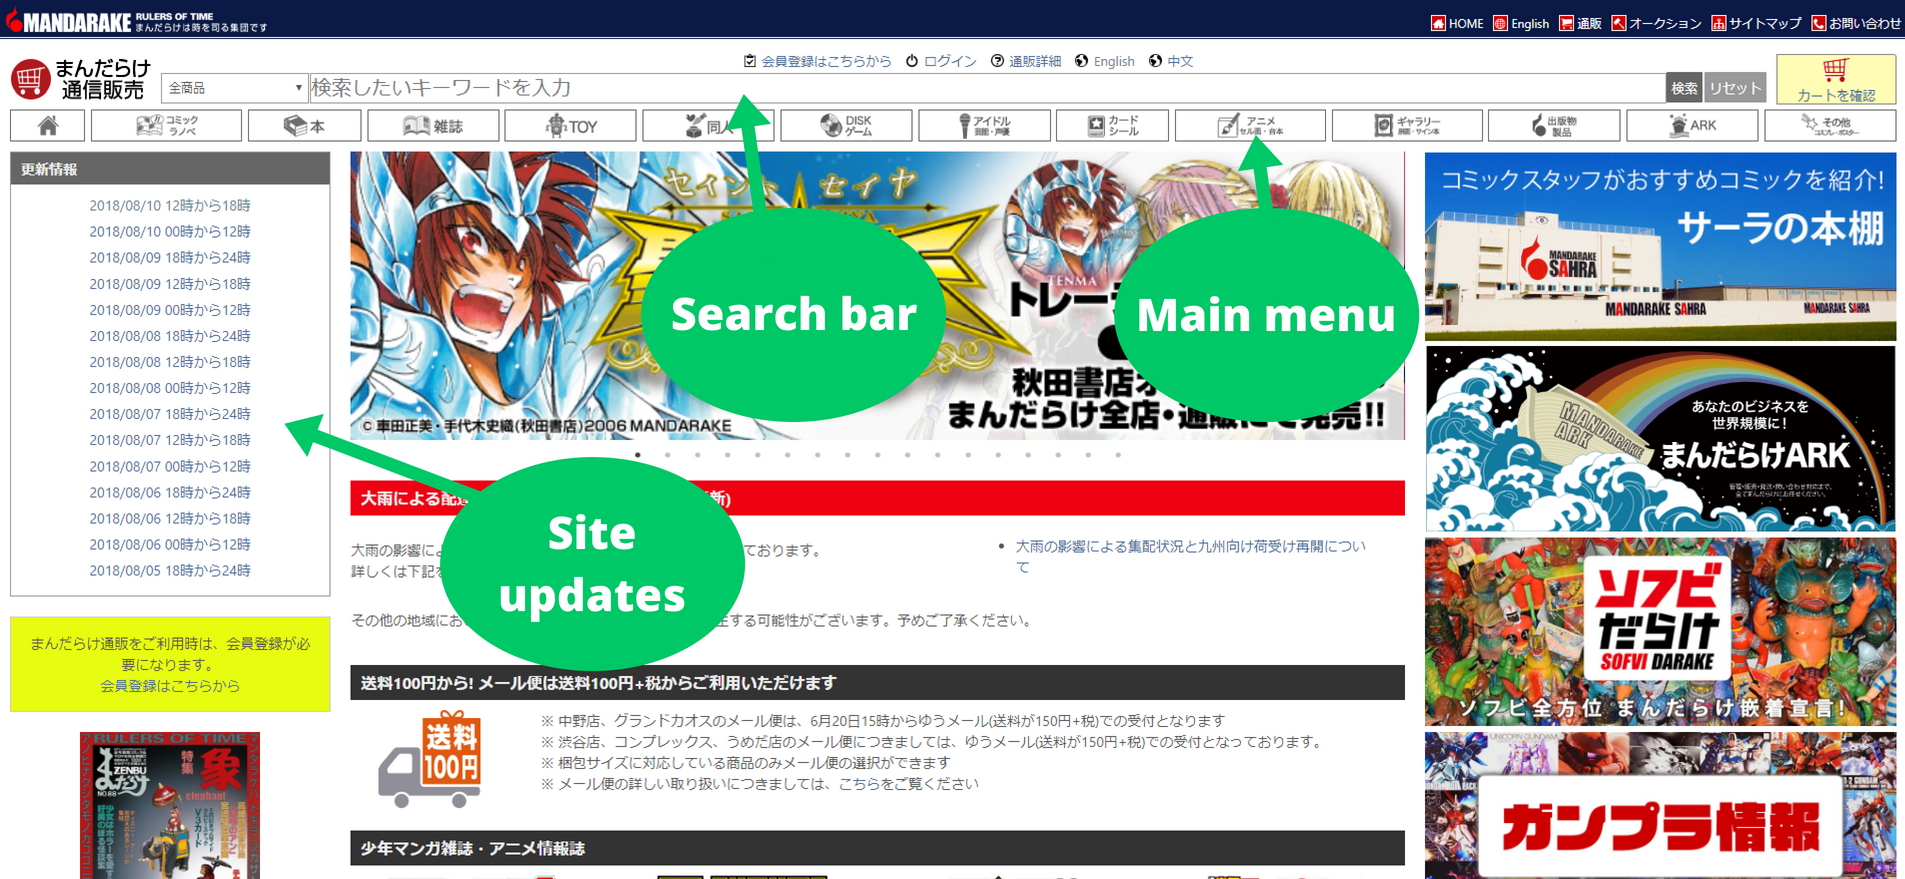Image resolution: width=1905 pixels, height=879 pixels.
Task: Open update 2018/08/09 12時から18時
Action: [170, 284]
